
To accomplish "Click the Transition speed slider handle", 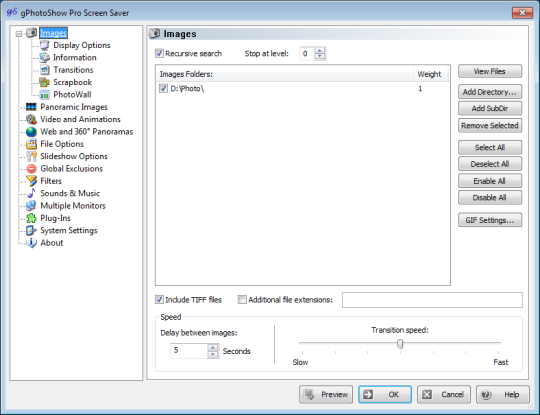I will (x=400, y=344).
